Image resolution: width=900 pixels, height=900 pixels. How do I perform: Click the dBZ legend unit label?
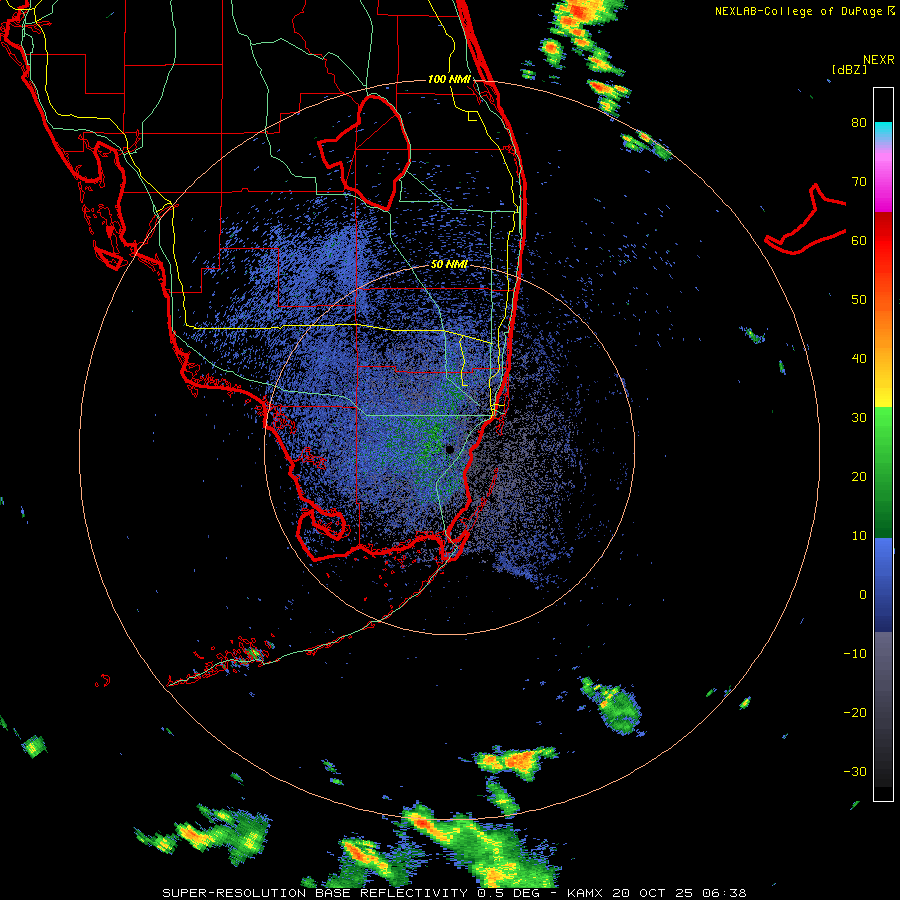849,70
